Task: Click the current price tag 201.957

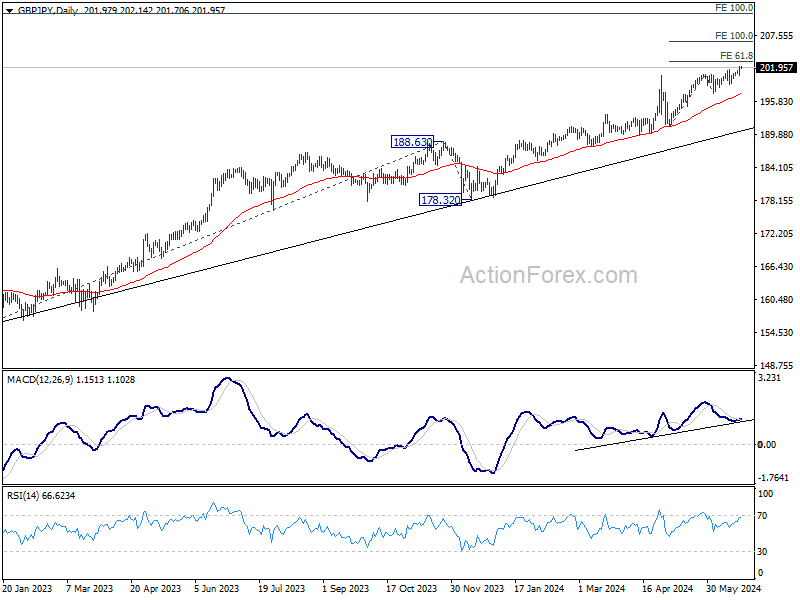Action: [776, 68]
